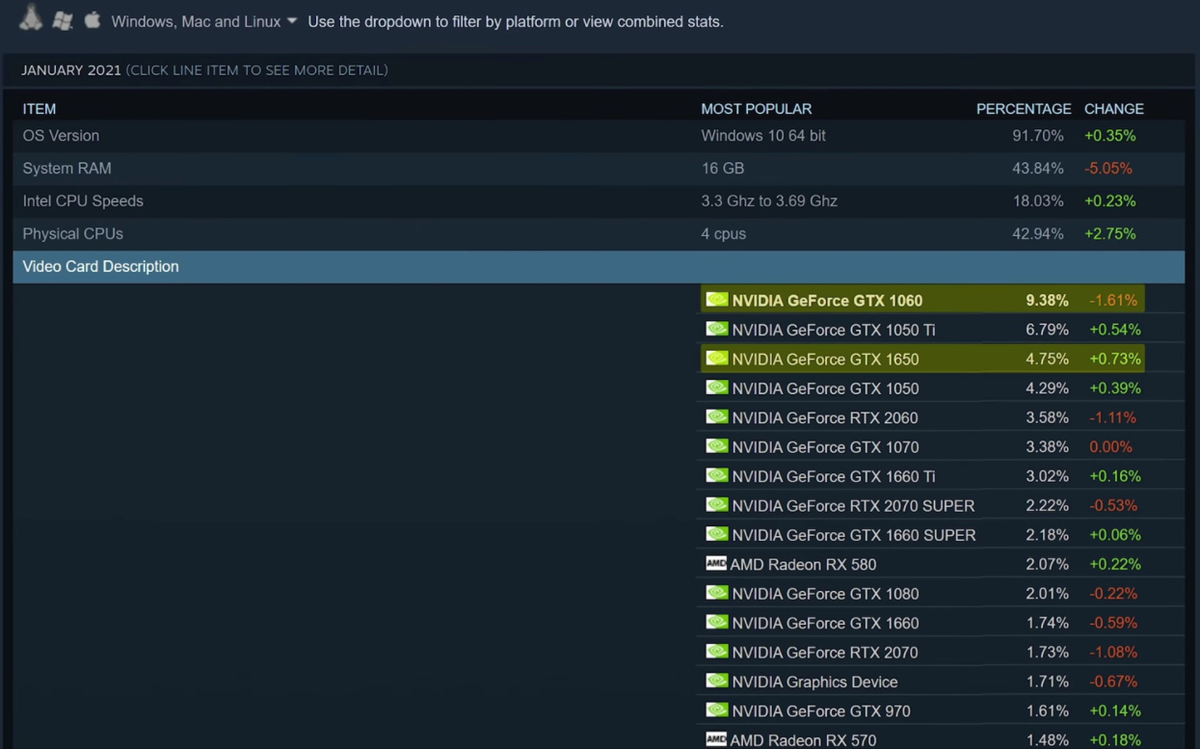
Task: Select the Apple platform icon
Action: (x=91, y=18)
